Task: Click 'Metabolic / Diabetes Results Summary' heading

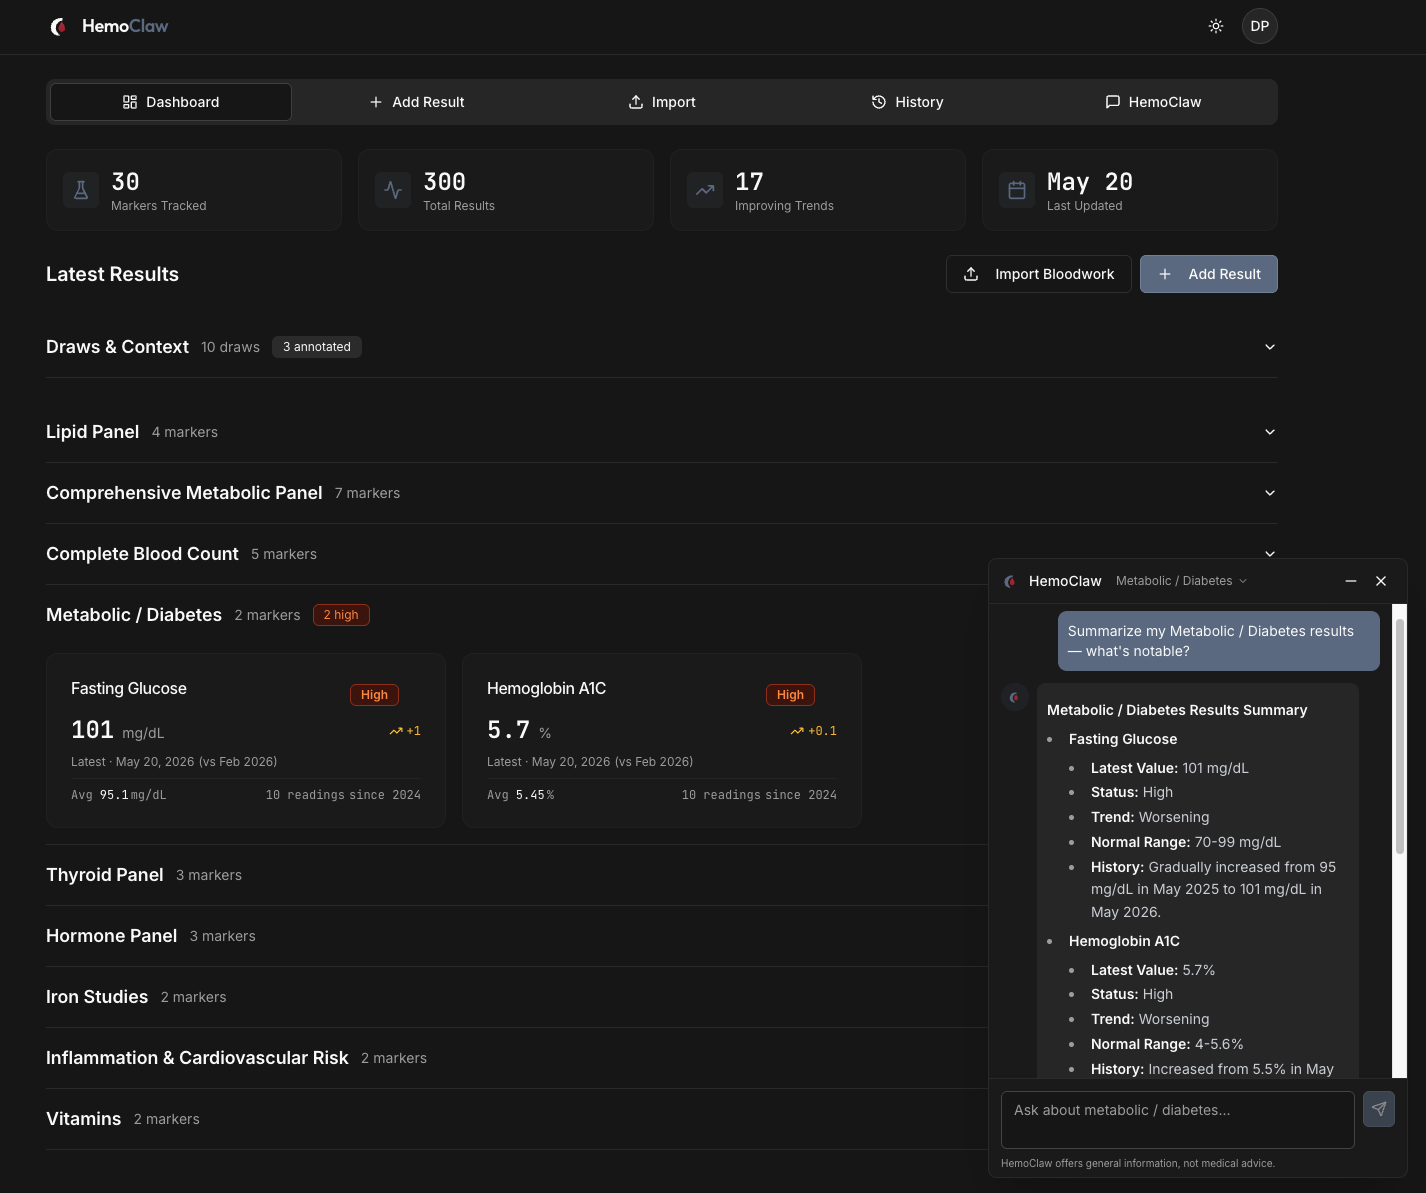Action: click(x=1177, y=710)
